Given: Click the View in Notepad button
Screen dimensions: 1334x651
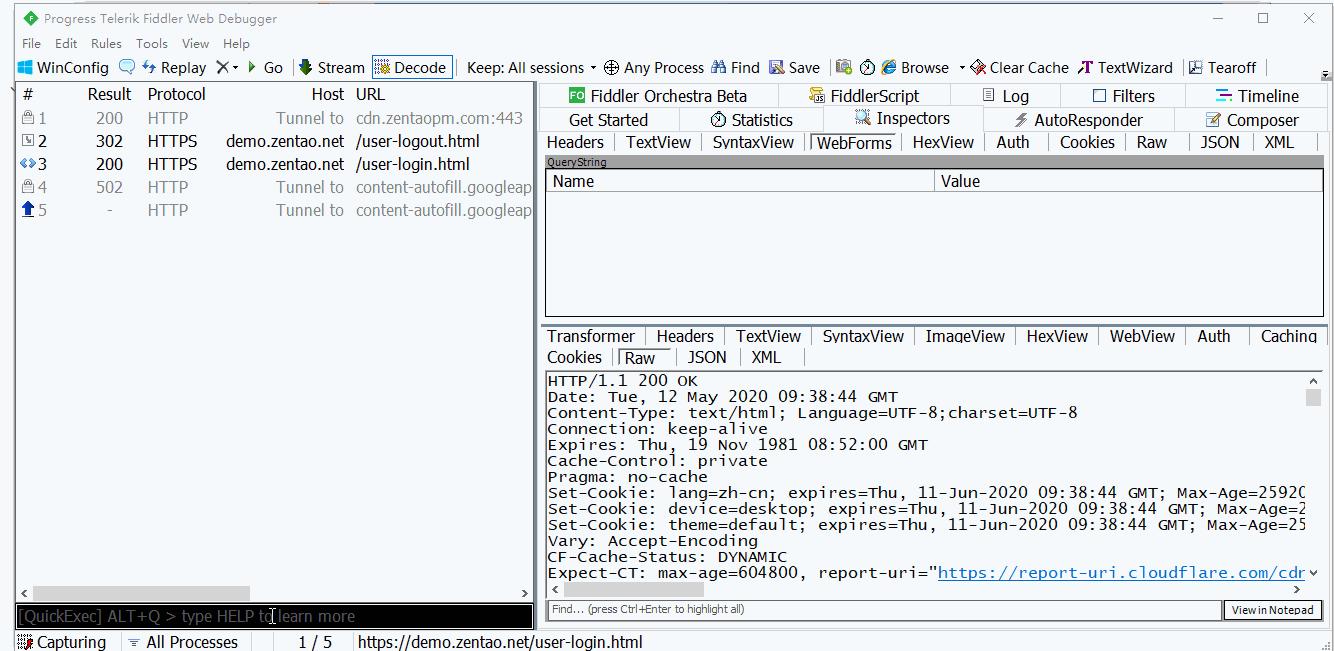Looking at the screenshot, I should coord(1272,610).
